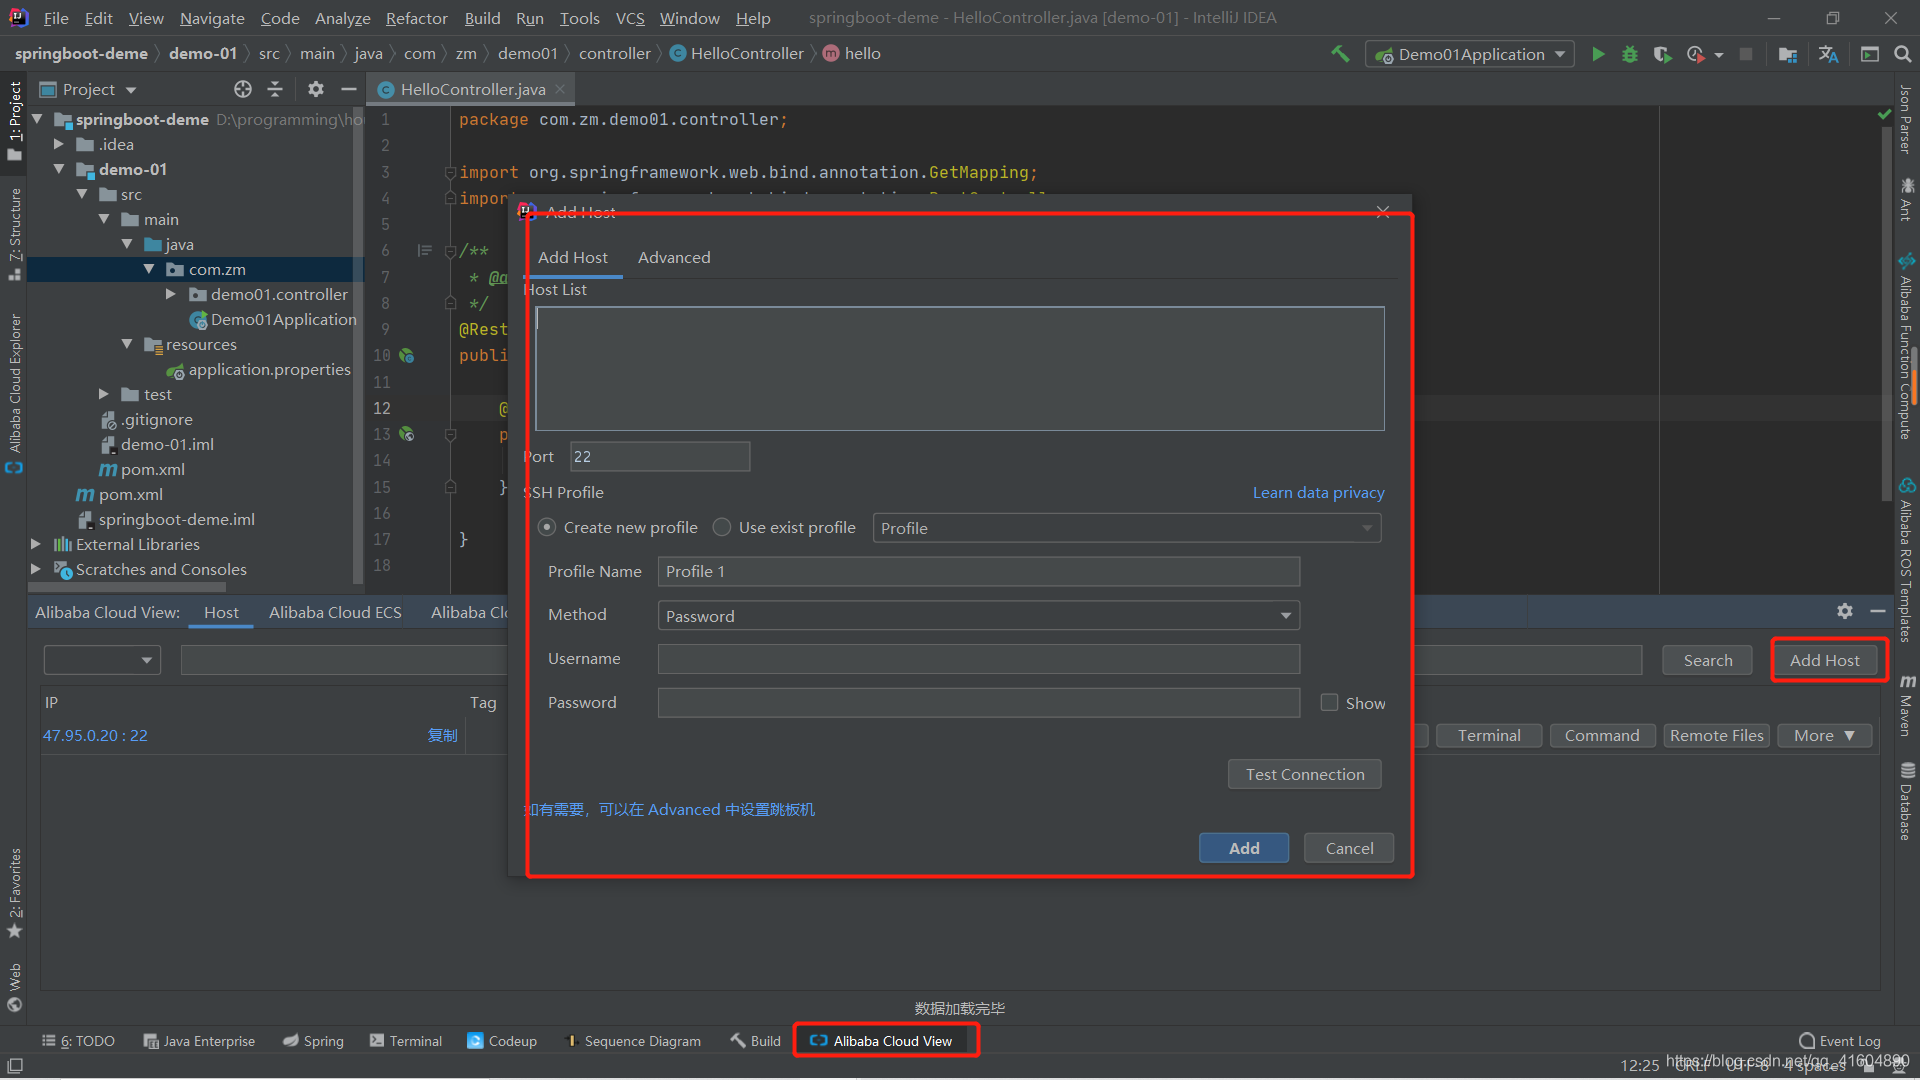Open filter dropdown in Alibaba Cloud View
The width and height of the screenshot is (1920, 1080).
[102, 660]
